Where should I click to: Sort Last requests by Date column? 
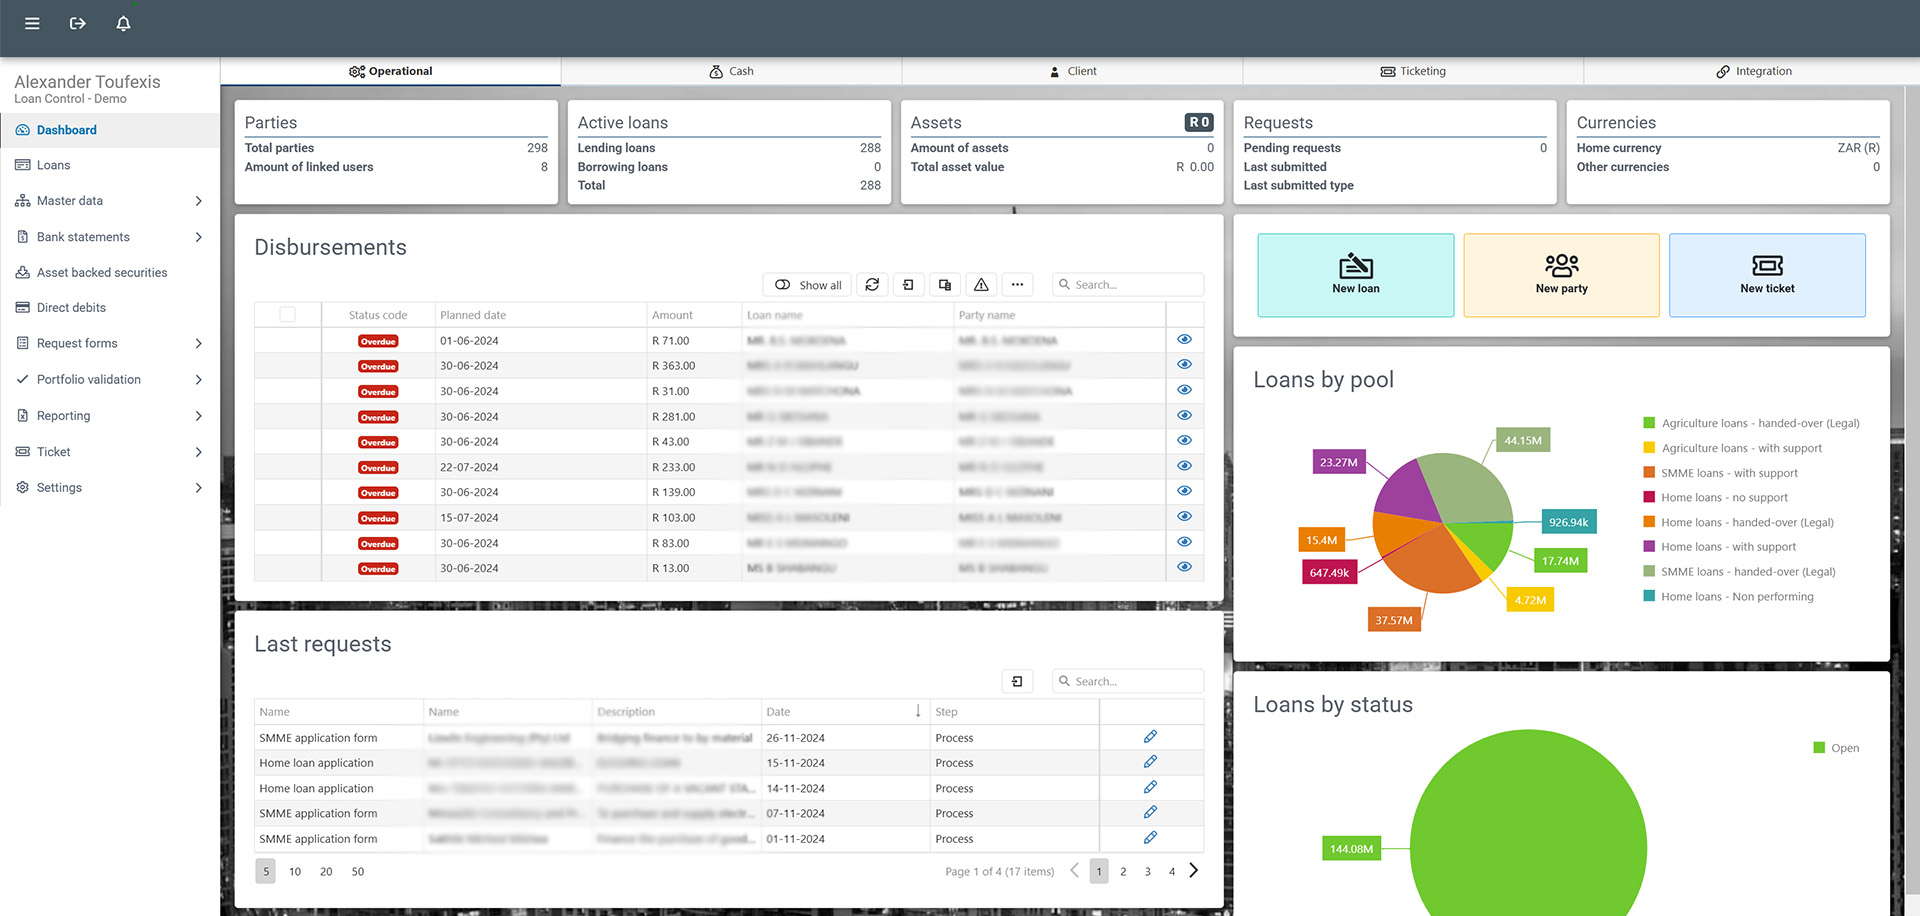tap(845, 712)
